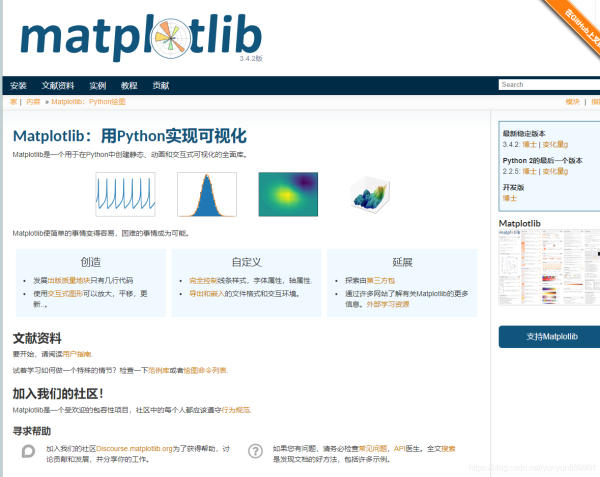Open the 文献资料 navigation item
600x477 pixels.
(58, 86)
